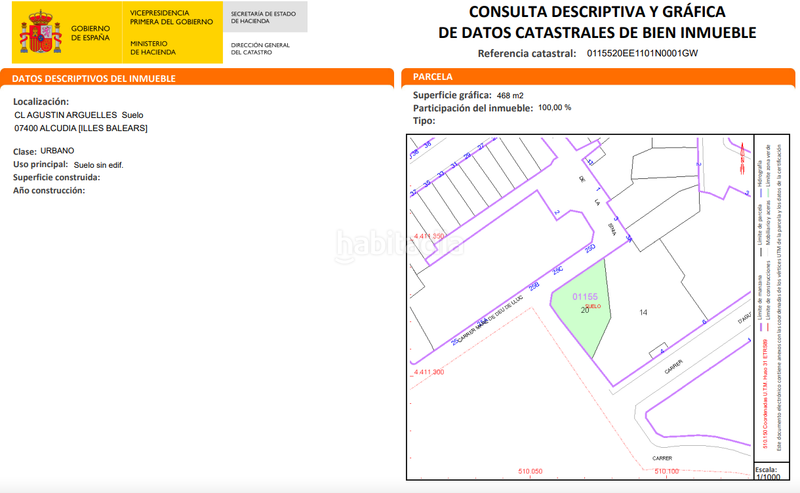Click the green highlighted parcel 01155
The image size is (800, 493).
point(587,305)
